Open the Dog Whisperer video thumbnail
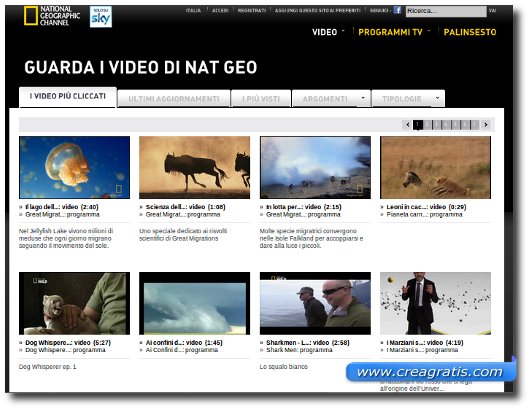The width and height of the screenshot is (530, 410). point(74,303)
